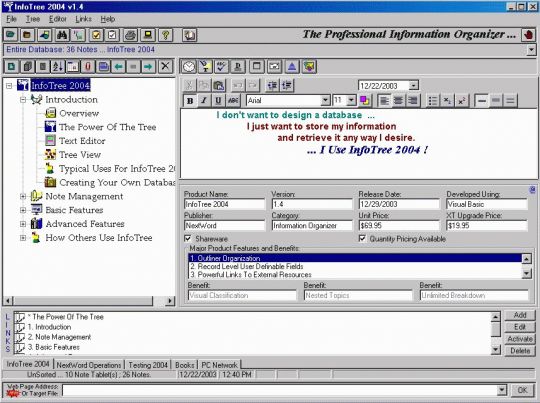
Task: Switch to PC Network tab
Action: (219, 365)
